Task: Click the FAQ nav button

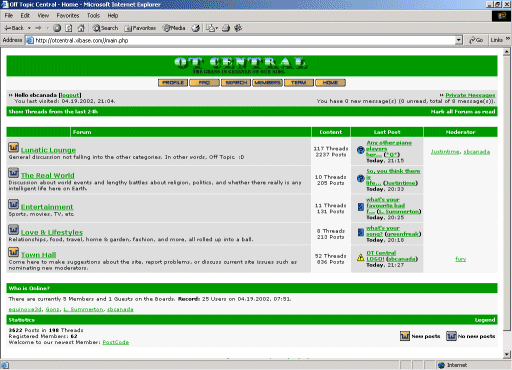Action: pyautogui.click(x=204, y=83)
